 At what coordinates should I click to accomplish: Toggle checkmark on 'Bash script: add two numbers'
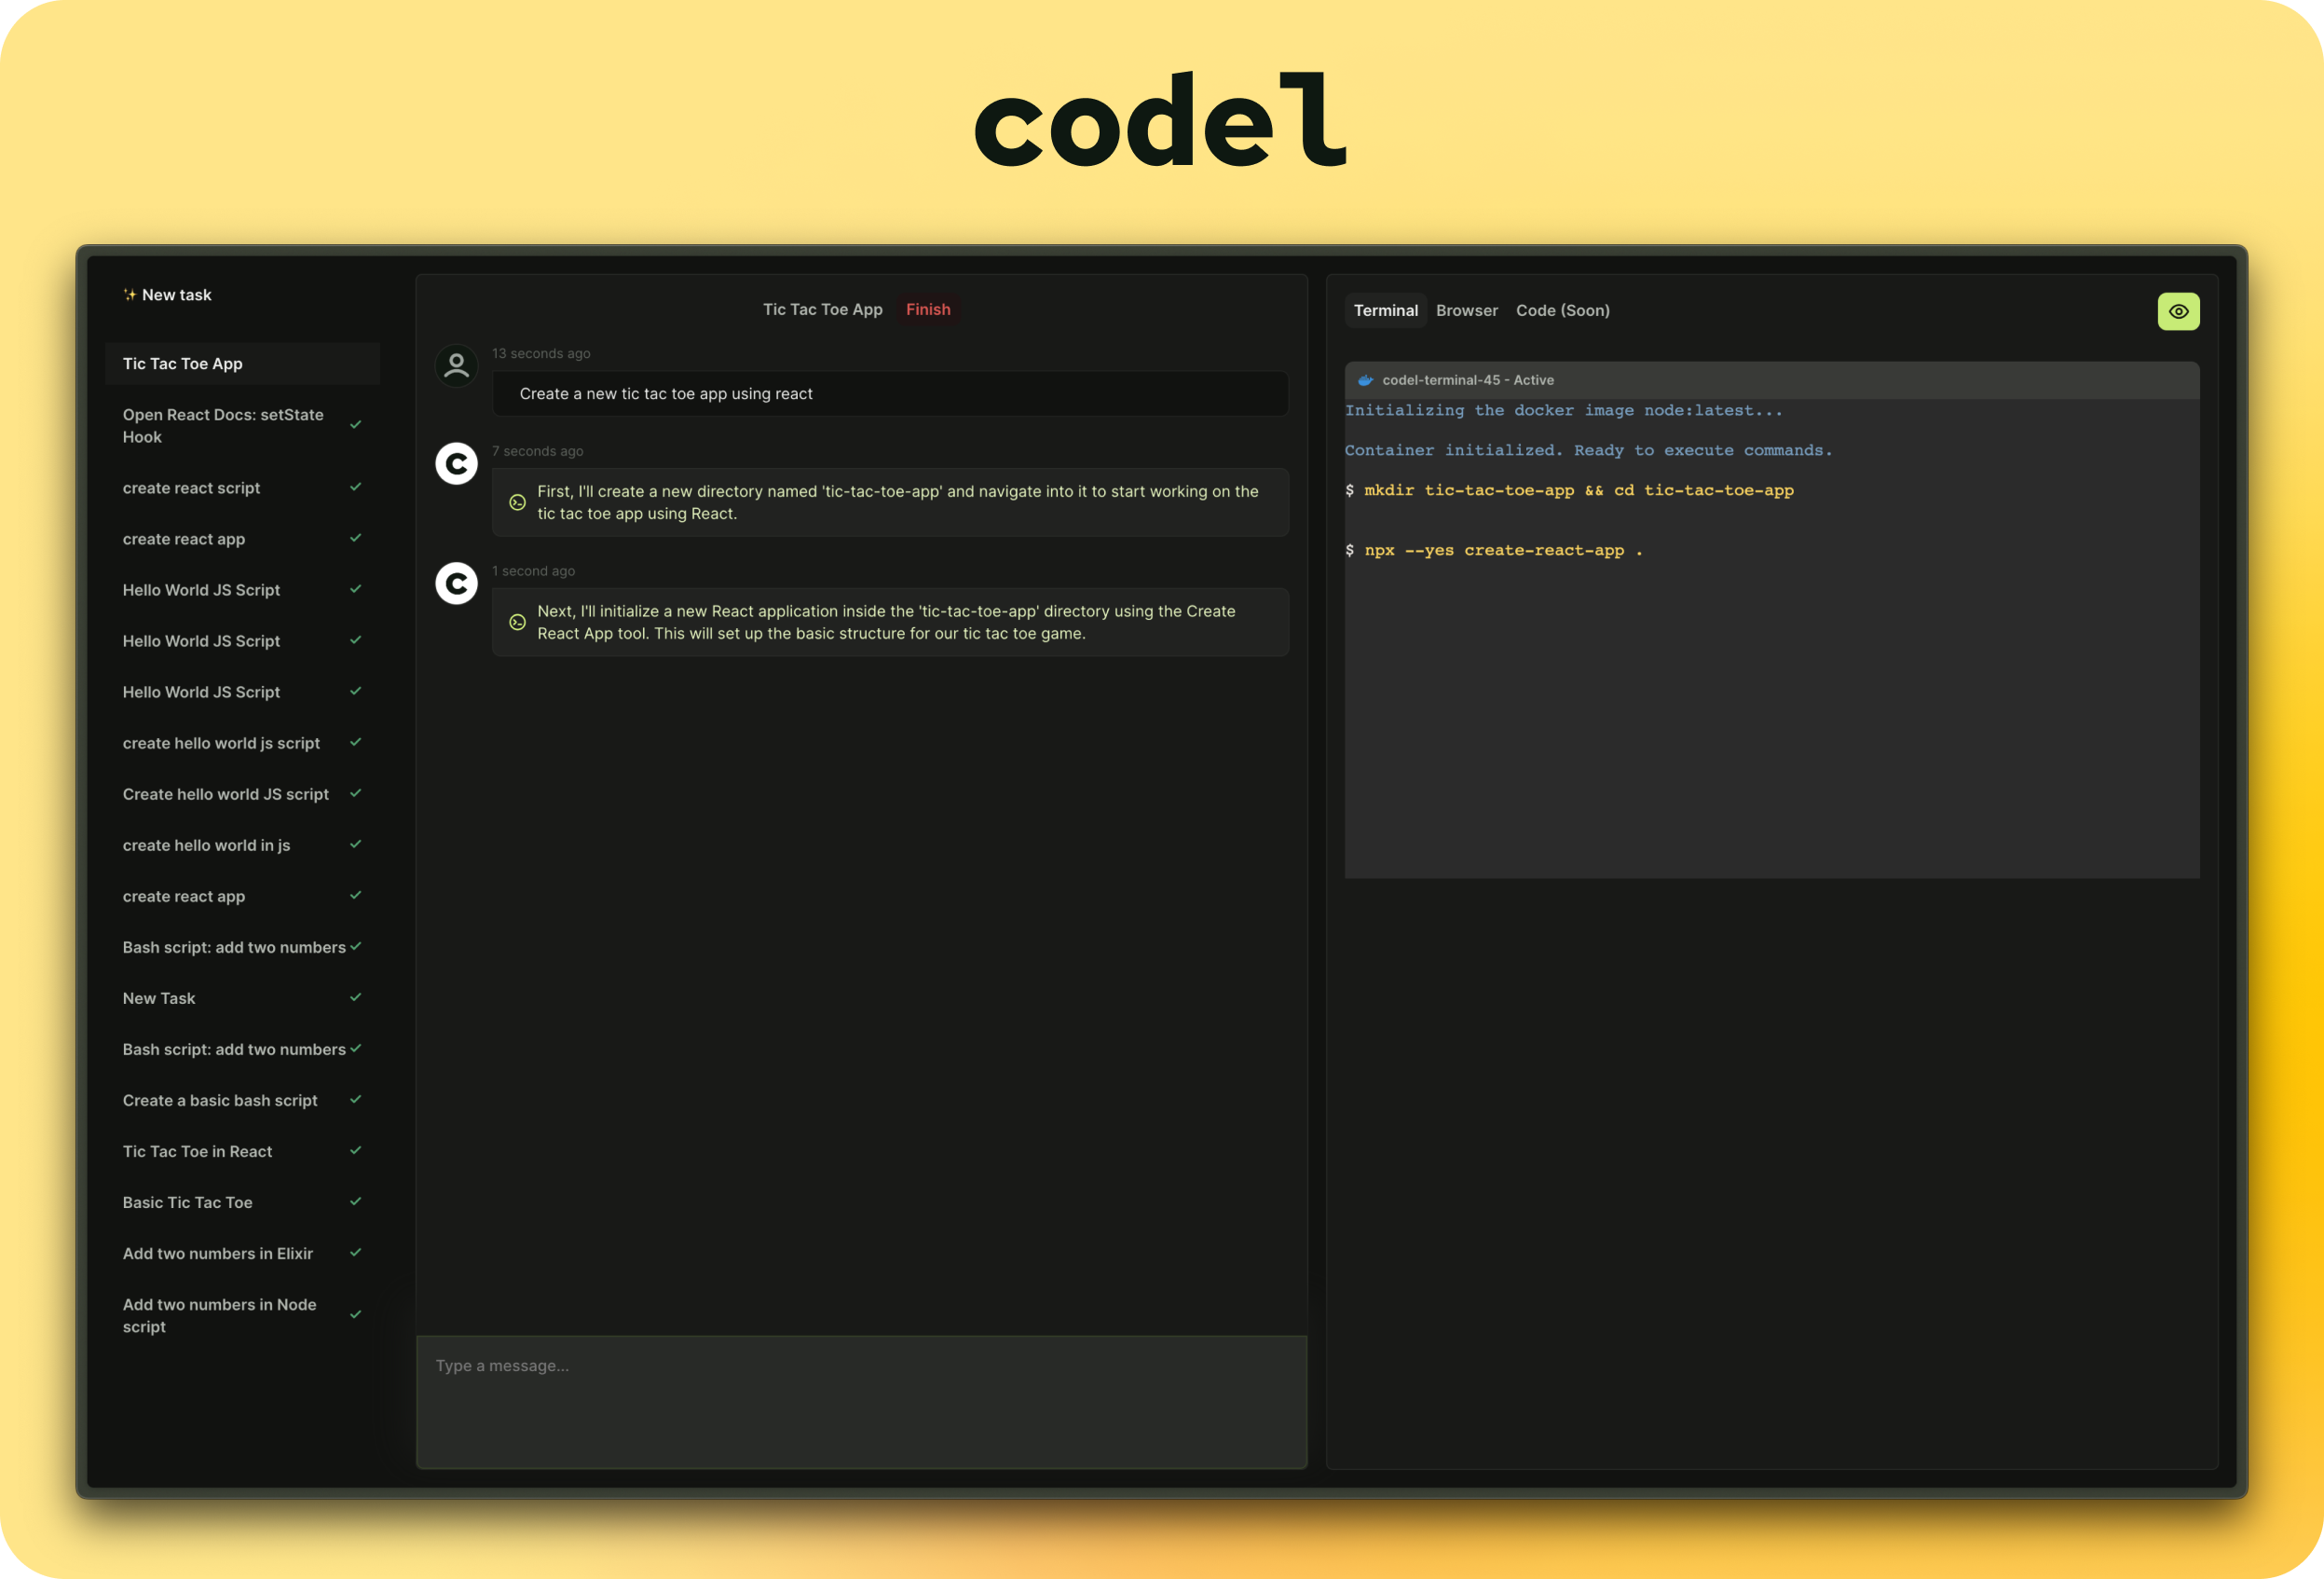coord(354,946)
